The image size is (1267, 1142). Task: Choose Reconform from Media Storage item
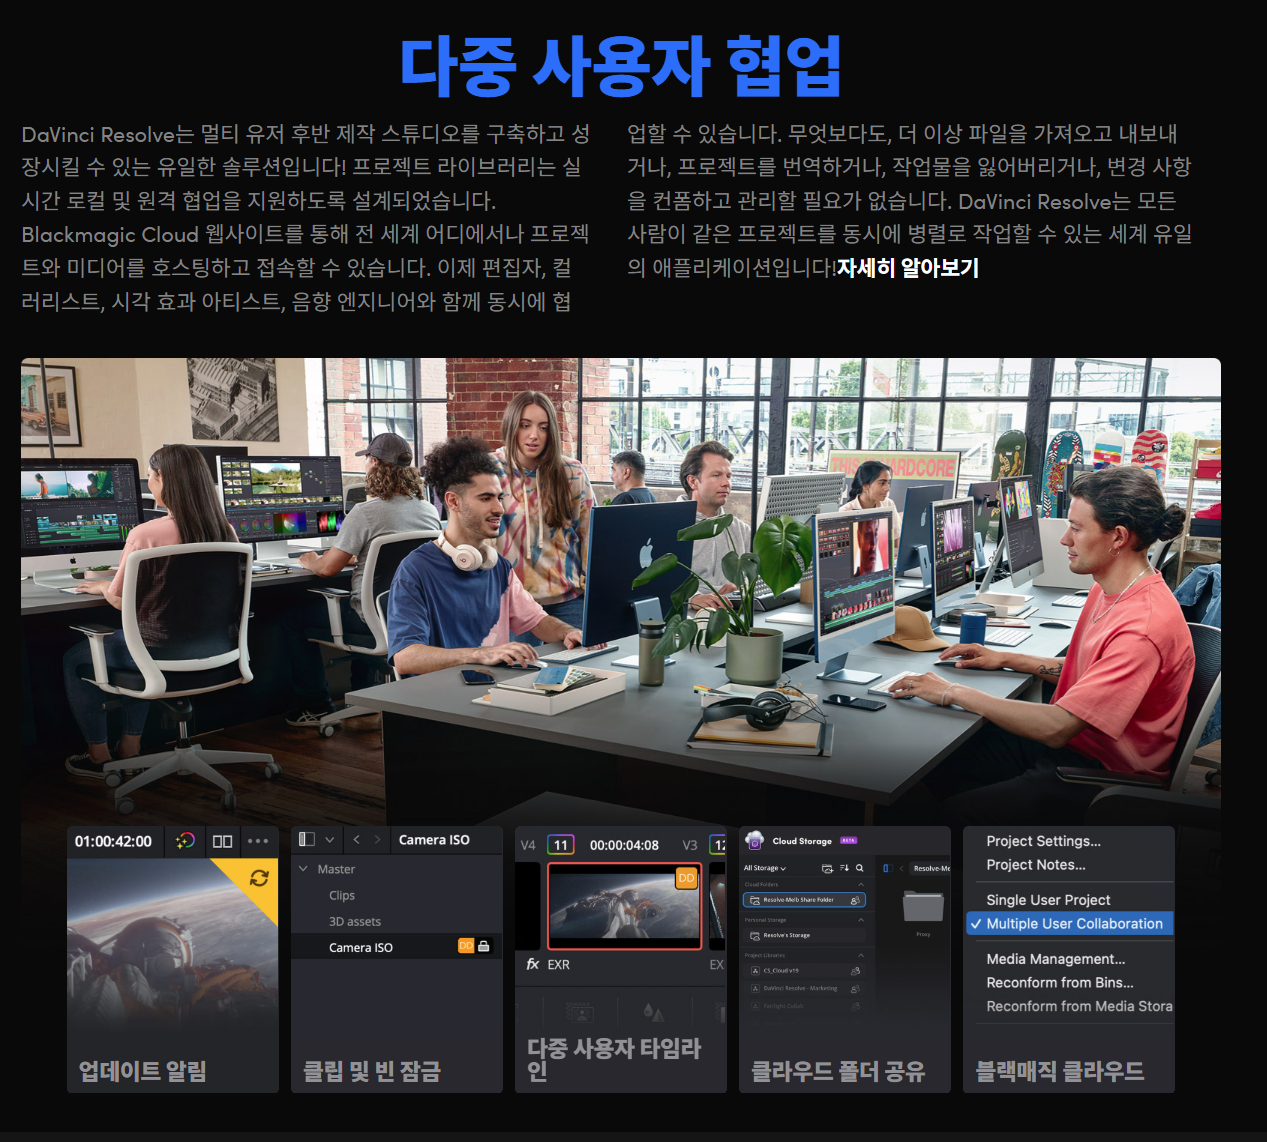1079,1007
